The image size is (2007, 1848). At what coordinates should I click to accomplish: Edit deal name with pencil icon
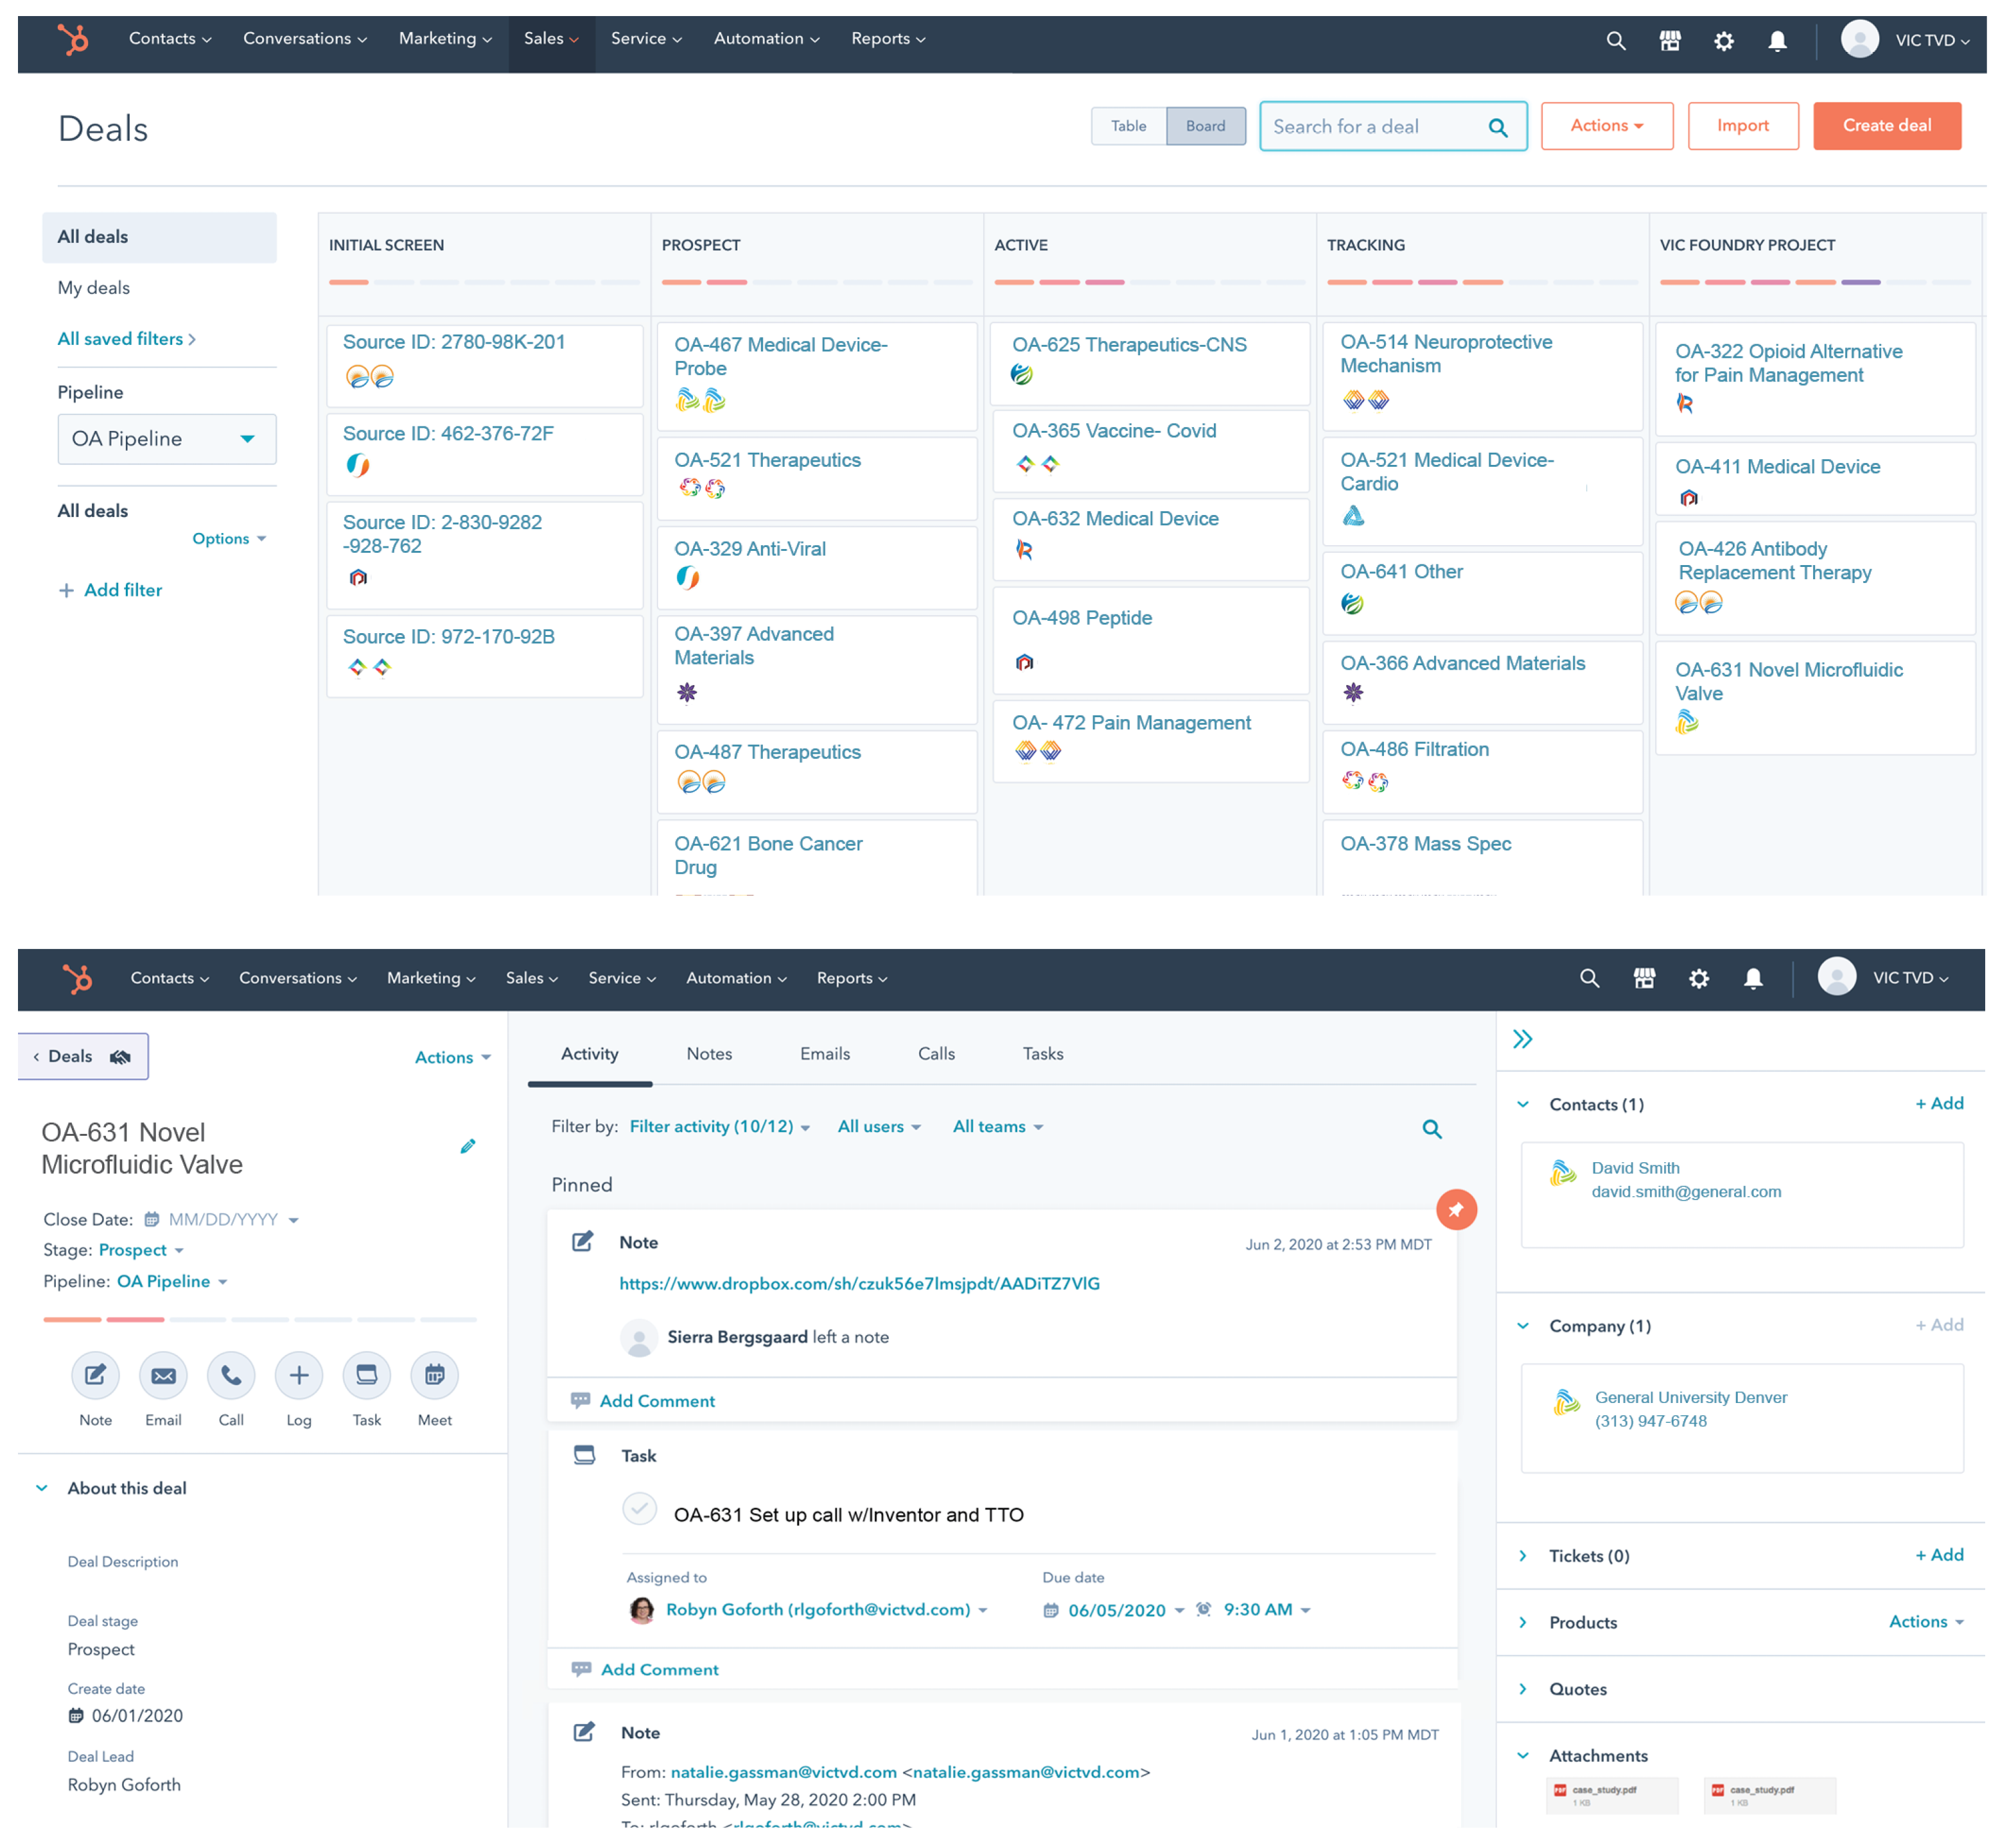point(467,1146)
